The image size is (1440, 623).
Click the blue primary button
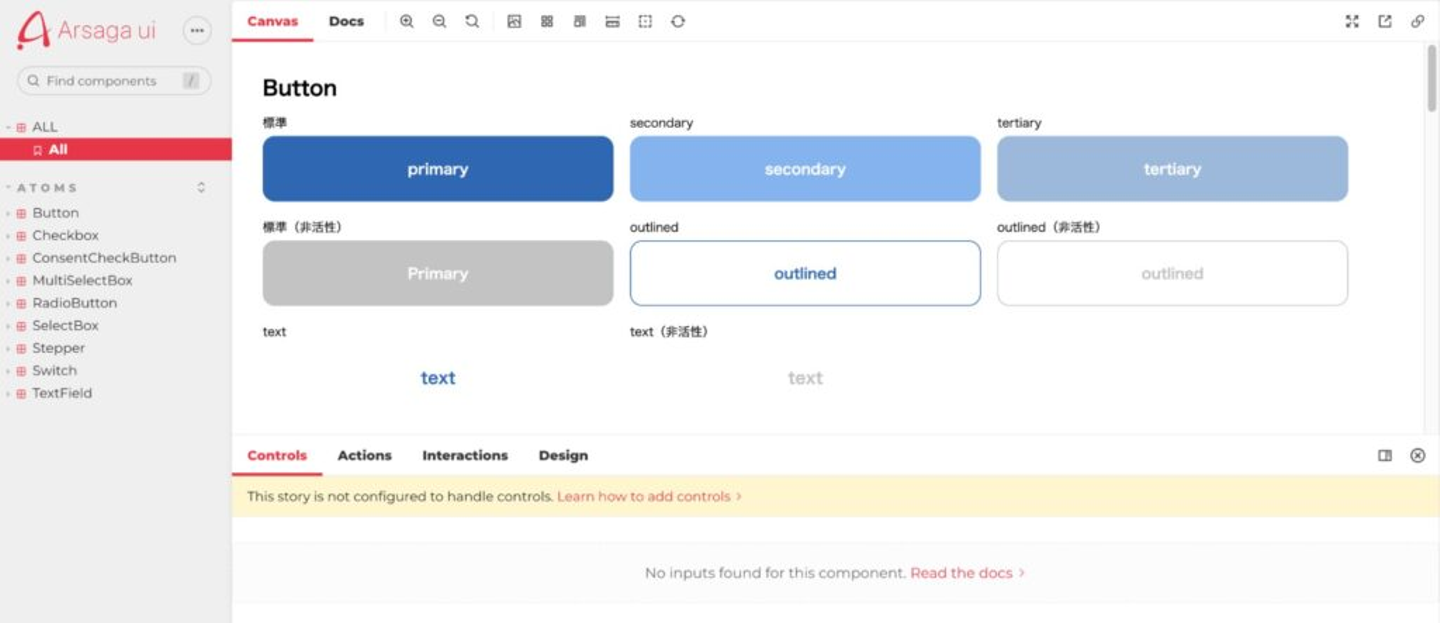[437, 169]
